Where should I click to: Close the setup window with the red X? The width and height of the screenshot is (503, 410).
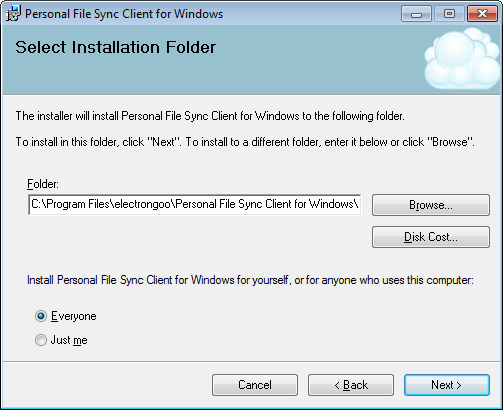pos(482,14)
